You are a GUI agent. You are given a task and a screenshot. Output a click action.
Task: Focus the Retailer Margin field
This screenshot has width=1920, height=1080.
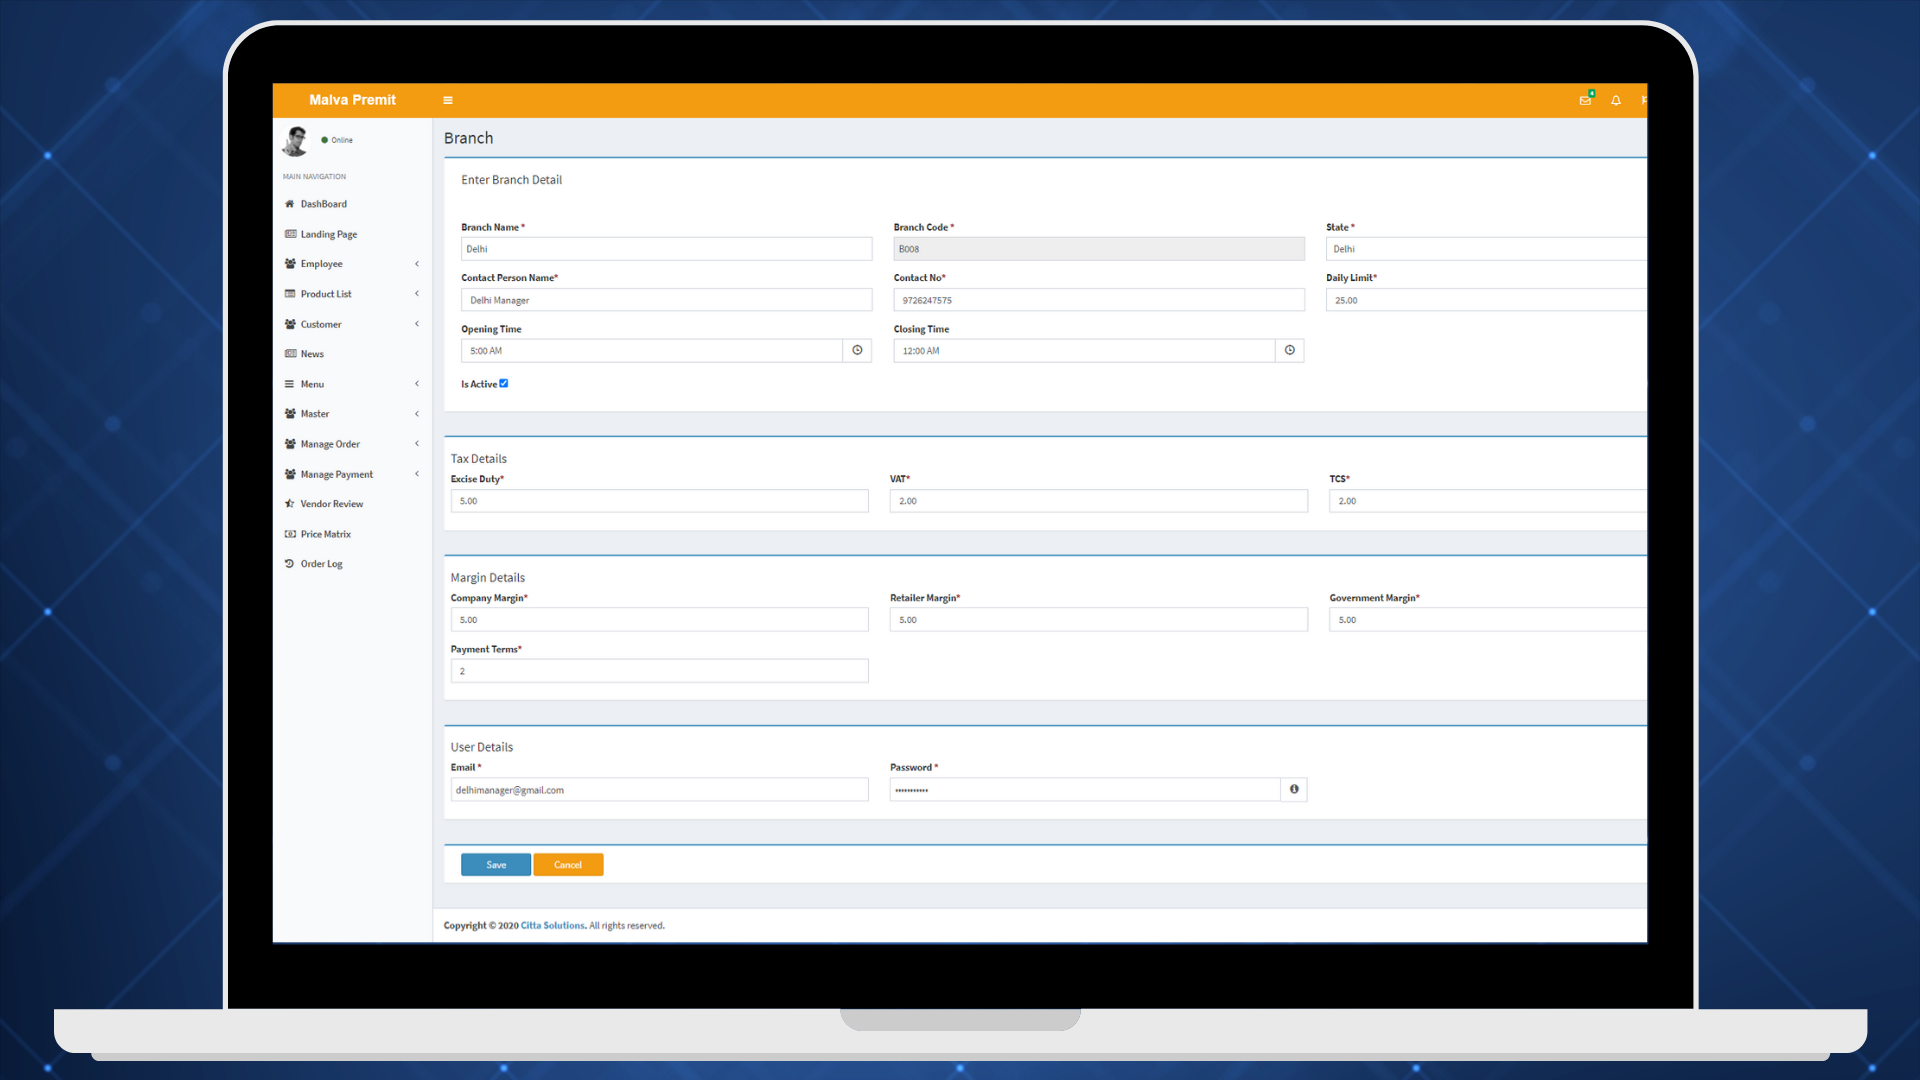[1099, 620]
